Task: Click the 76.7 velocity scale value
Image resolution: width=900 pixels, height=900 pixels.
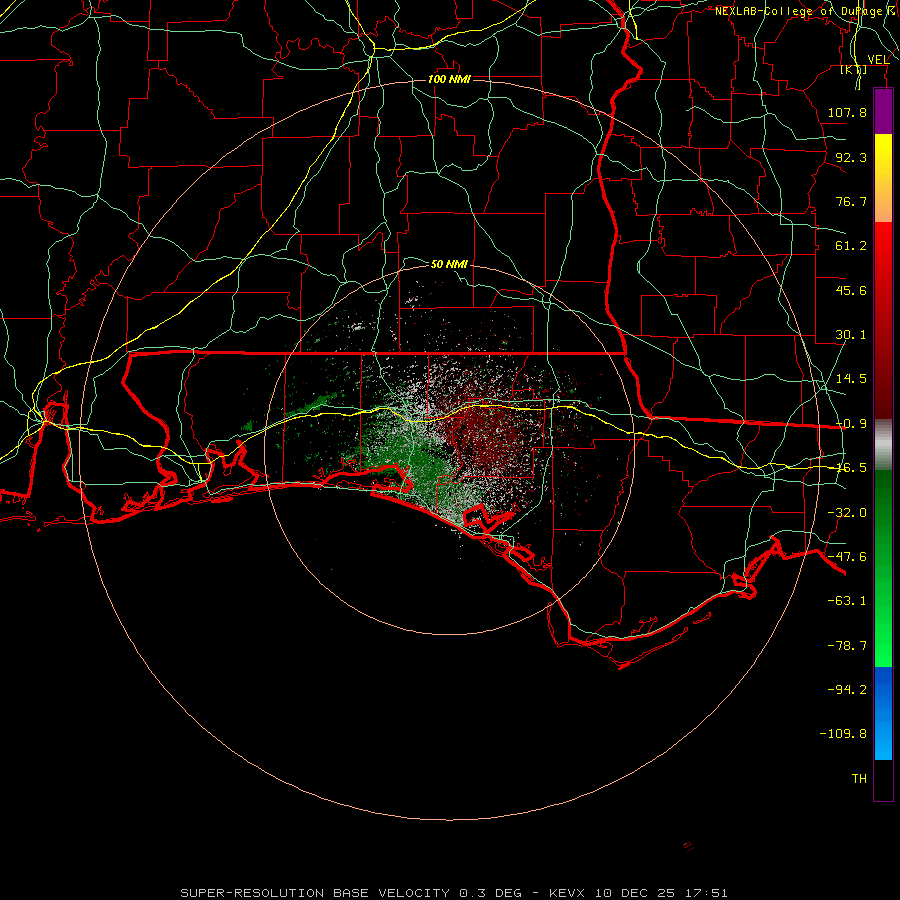Action: [x=851, y=201]
